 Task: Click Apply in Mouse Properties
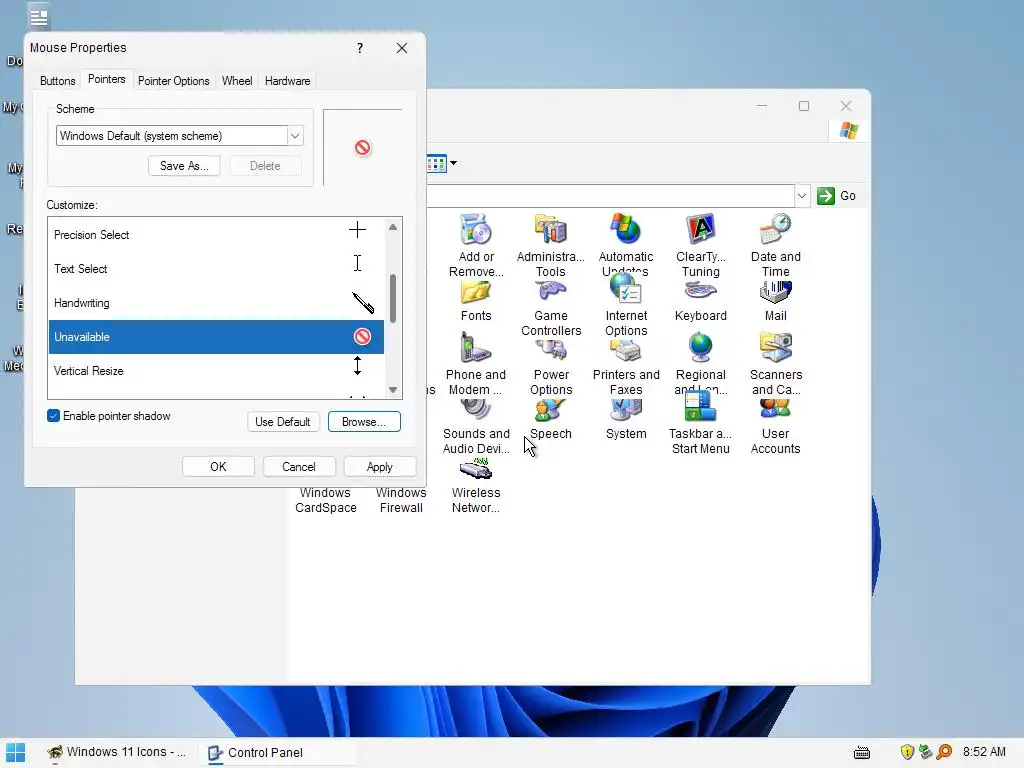tap(379, 467)
